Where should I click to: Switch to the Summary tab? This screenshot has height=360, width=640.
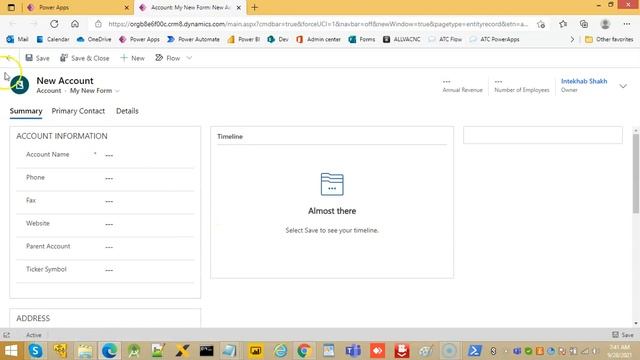coord(26,111)
